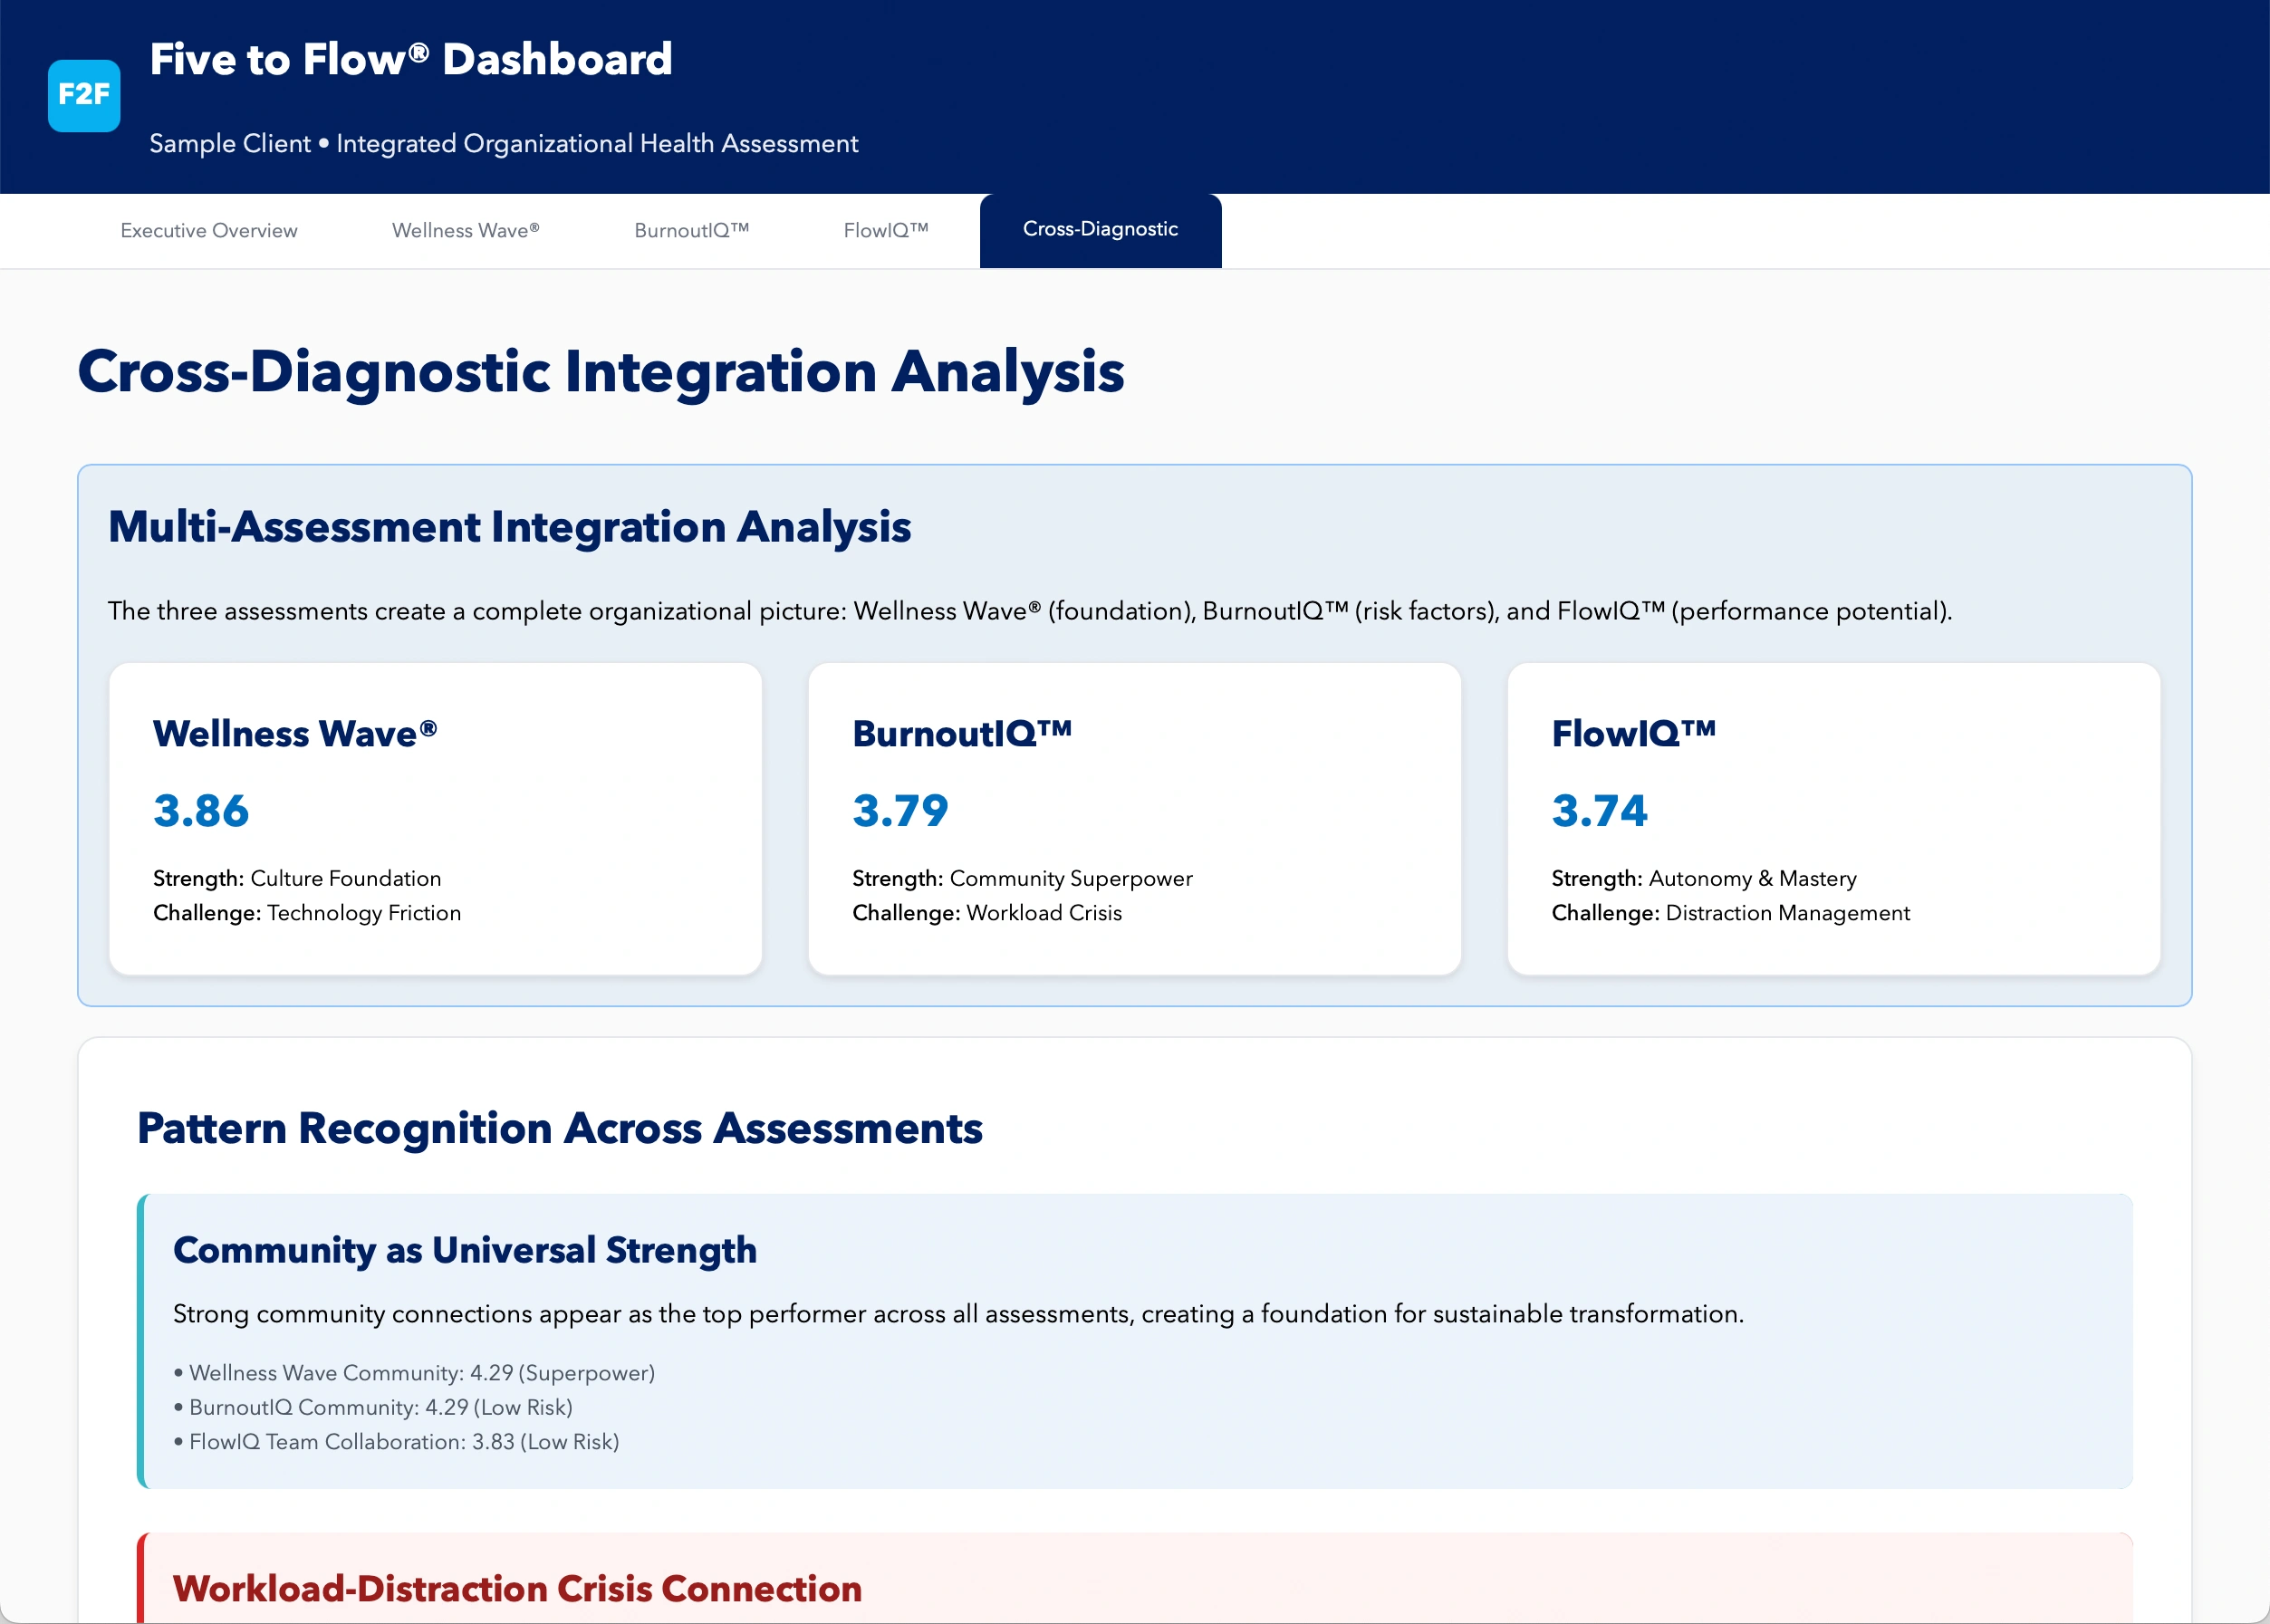The image size is (2270, 1624).
Task: Open the BurnoutIQ™ tab
Action: 692,231
